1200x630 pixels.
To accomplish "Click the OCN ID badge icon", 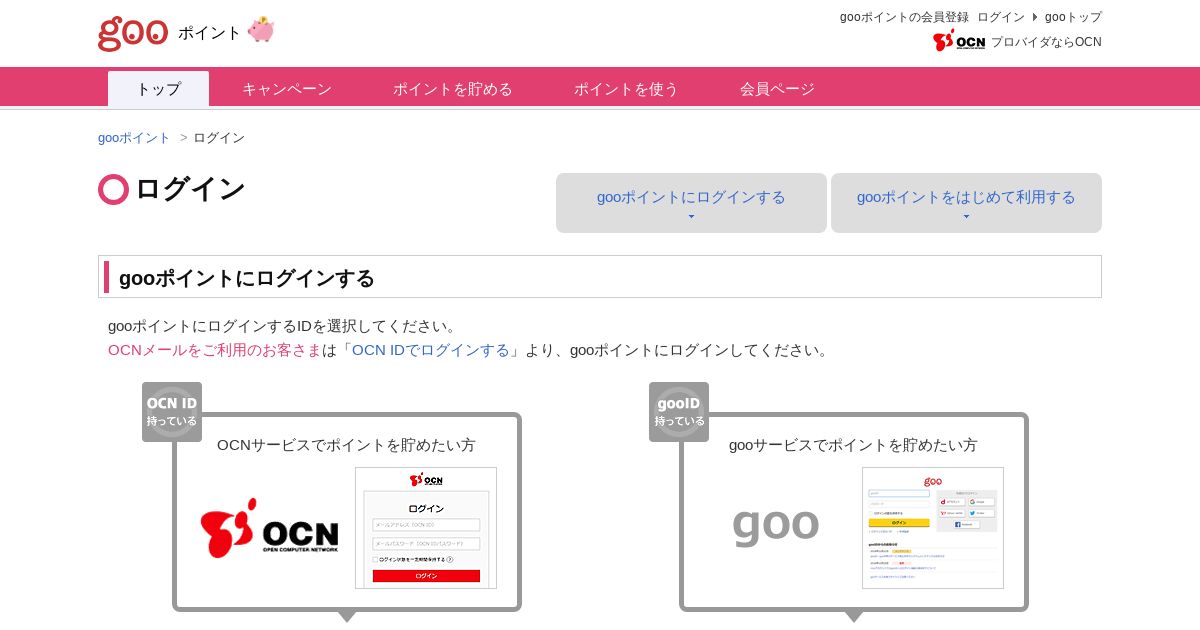I will tap(172, 412).
